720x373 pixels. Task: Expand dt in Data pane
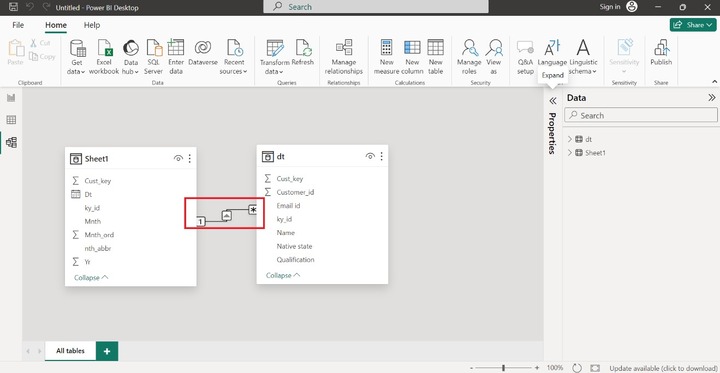pyautogui.click(x=570, y=139)
